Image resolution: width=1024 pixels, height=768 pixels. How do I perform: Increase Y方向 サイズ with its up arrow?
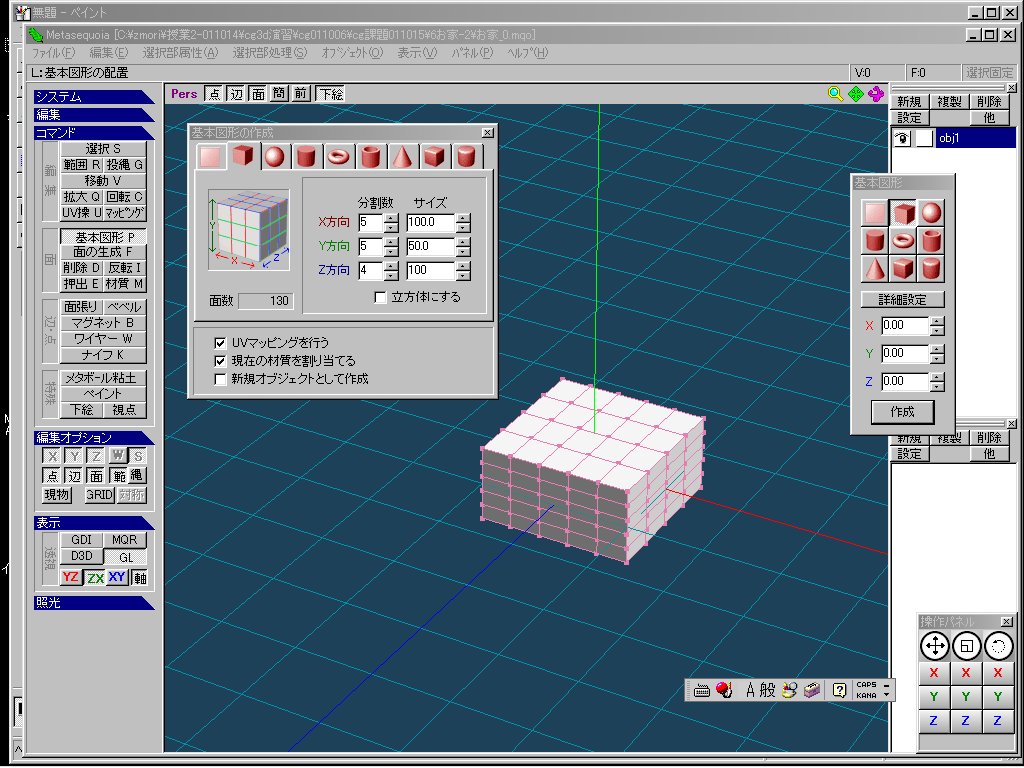pos(463,242)
